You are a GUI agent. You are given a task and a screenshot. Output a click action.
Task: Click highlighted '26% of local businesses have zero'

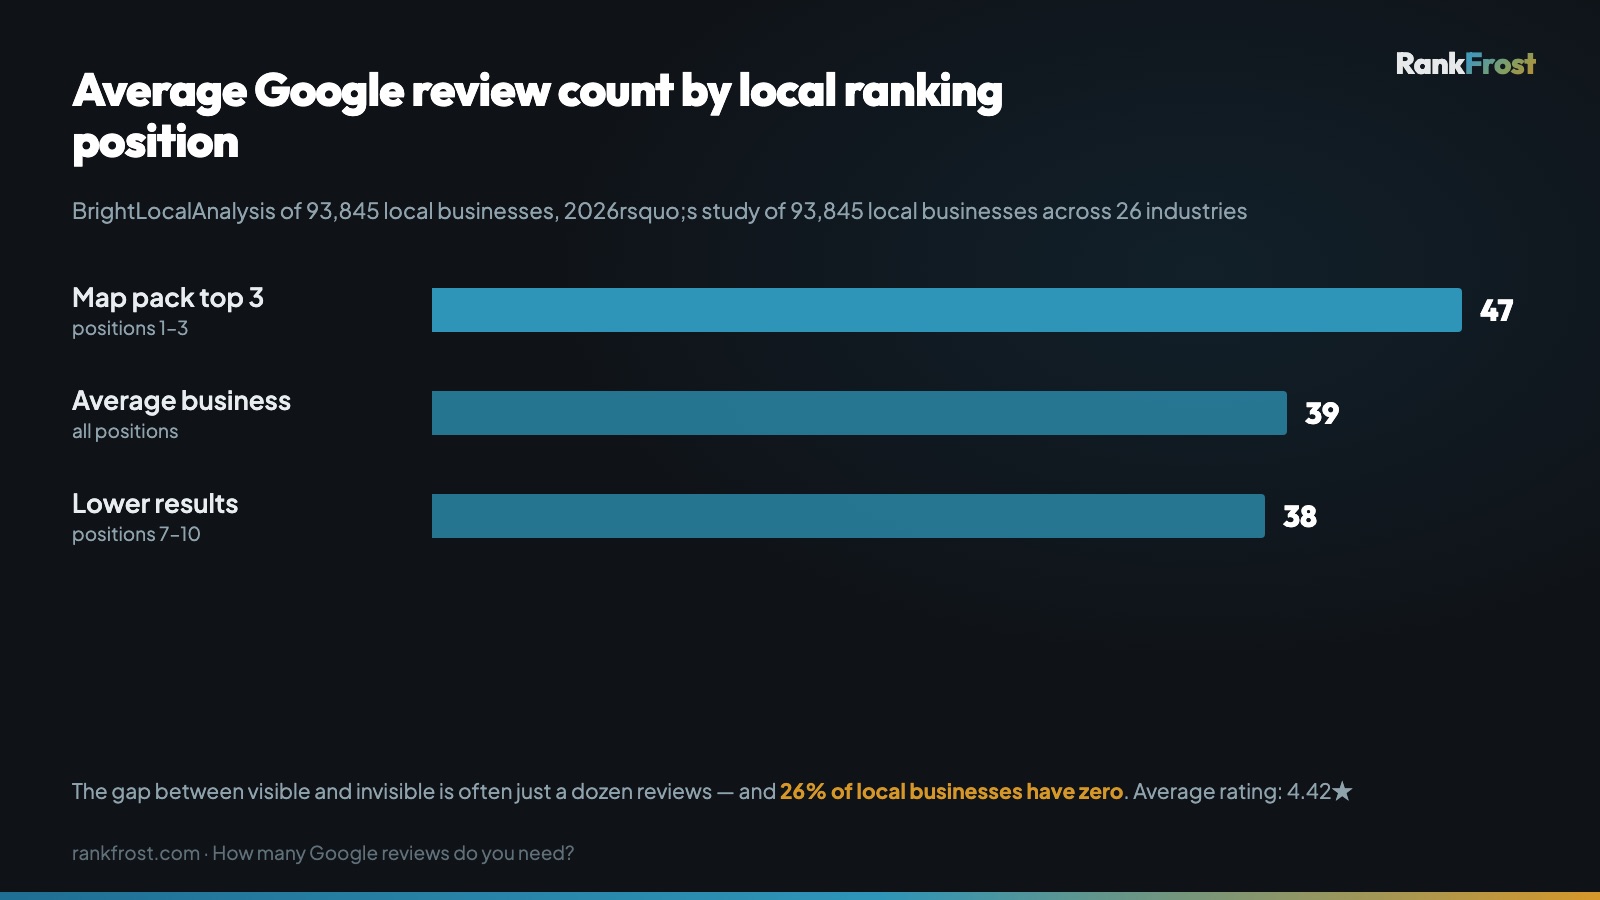click(x=951, y=791)
